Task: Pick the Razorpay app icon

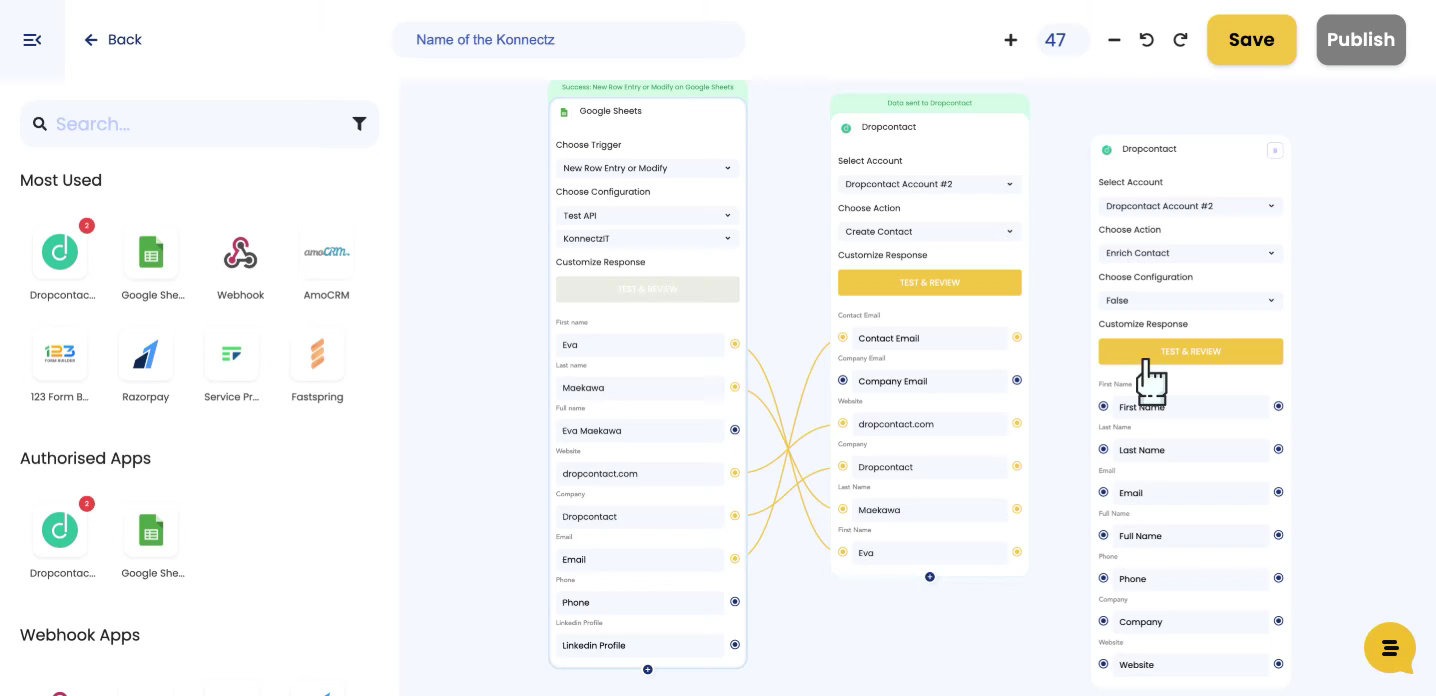Action: coord(146,355)
